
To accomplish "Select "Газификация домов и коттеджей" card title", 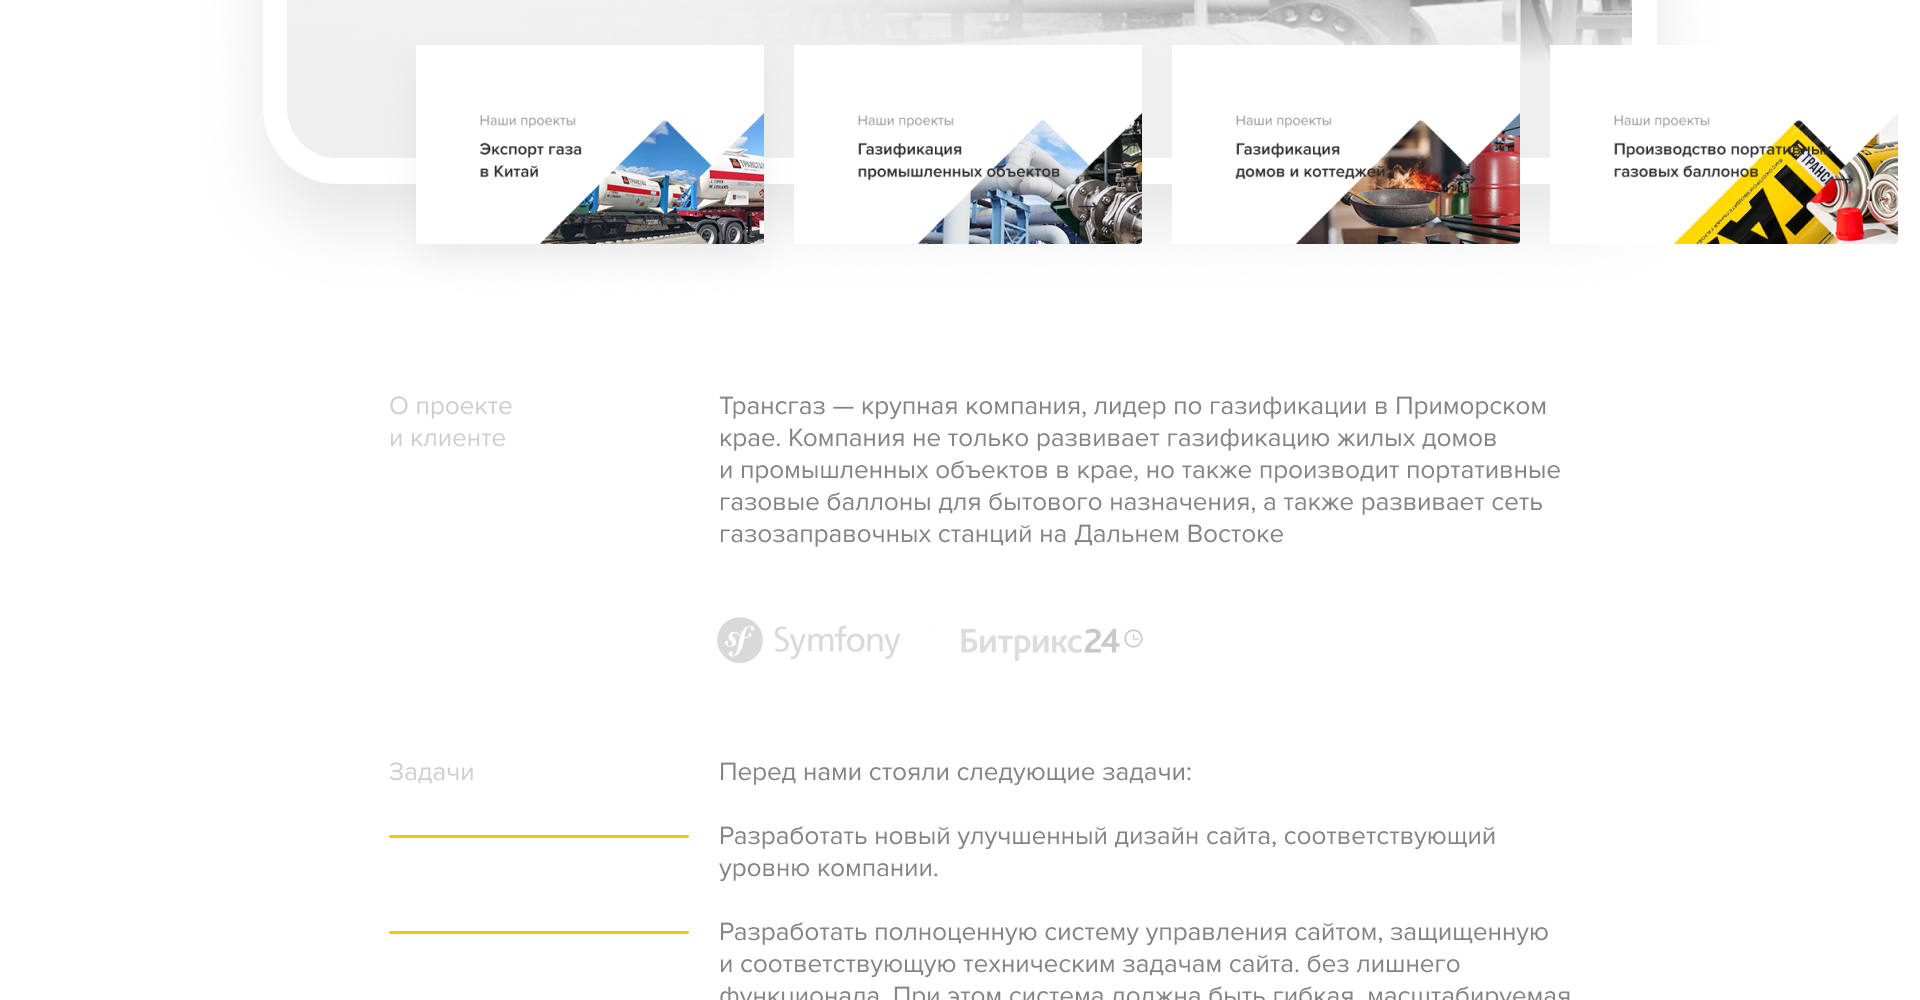I will [1309, 160].
